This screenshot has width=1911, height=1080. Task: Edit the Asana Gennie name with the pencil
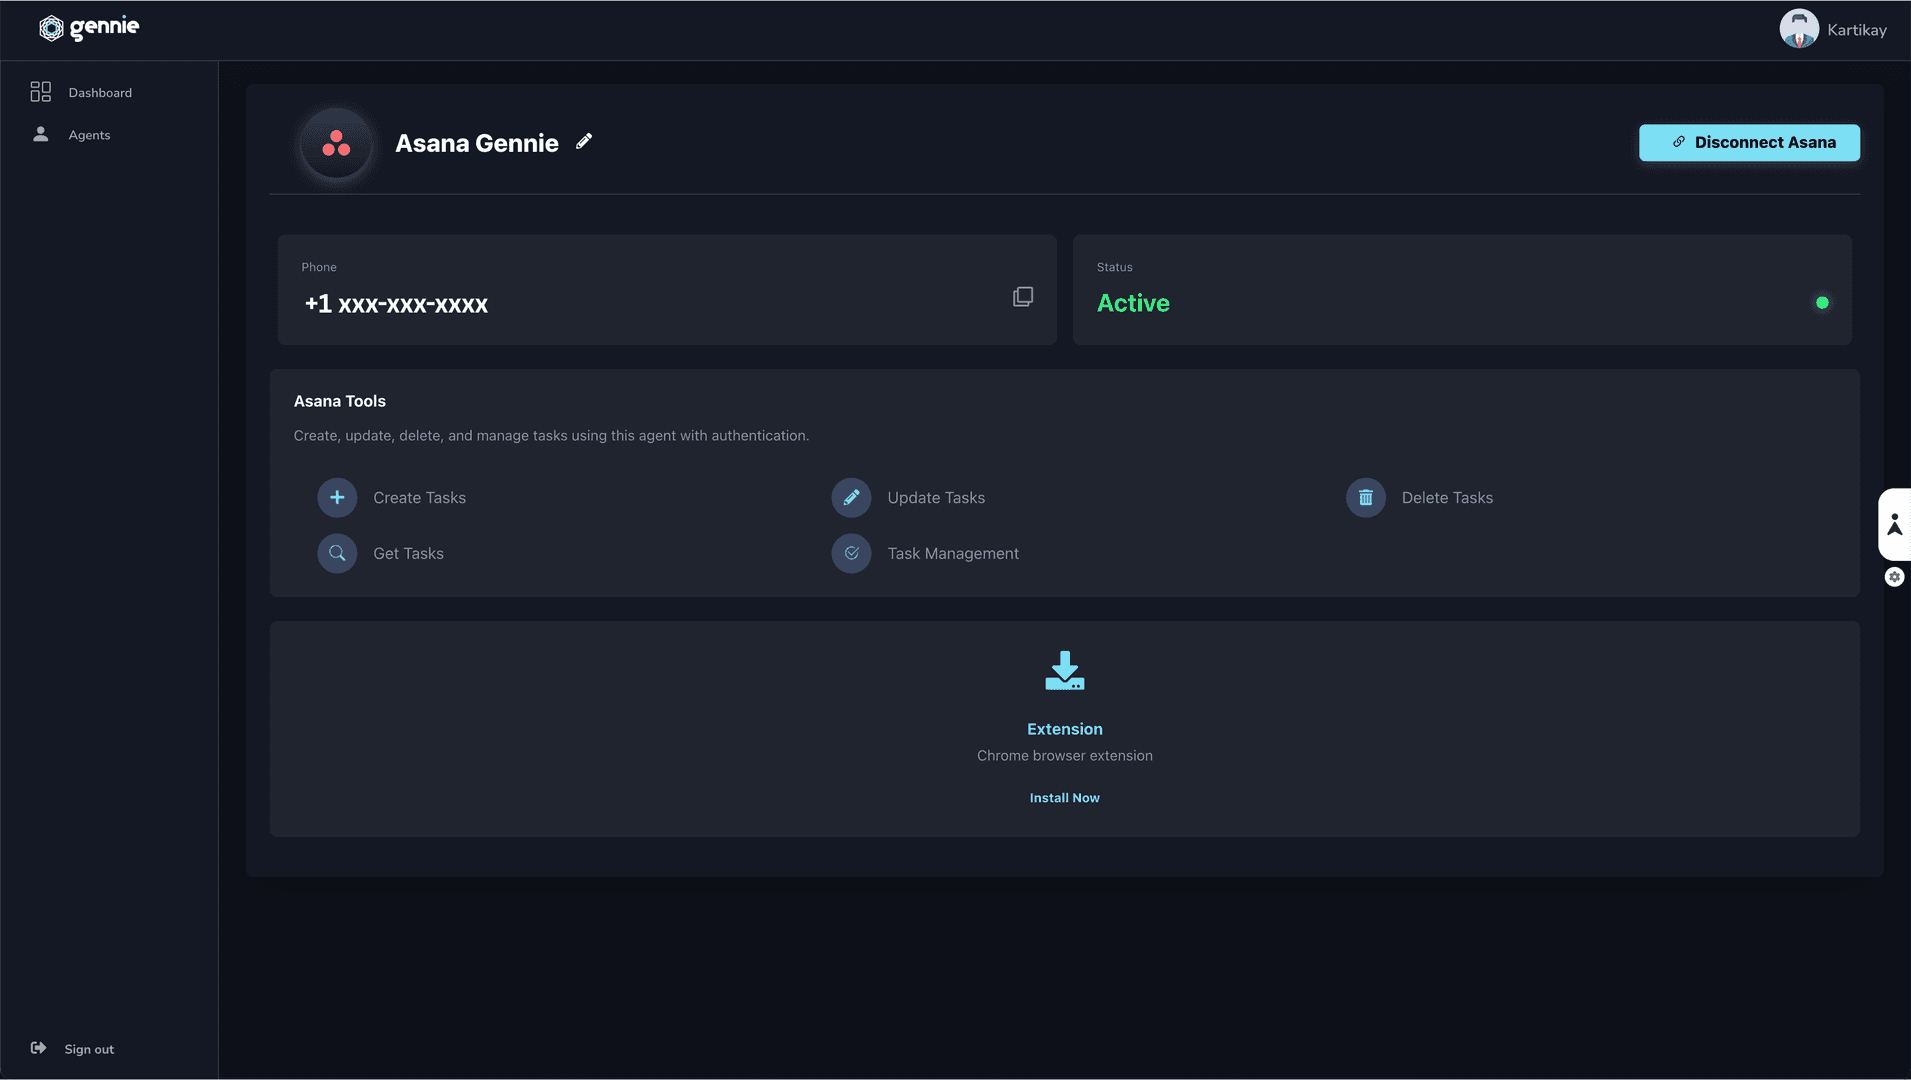[584, 141]
